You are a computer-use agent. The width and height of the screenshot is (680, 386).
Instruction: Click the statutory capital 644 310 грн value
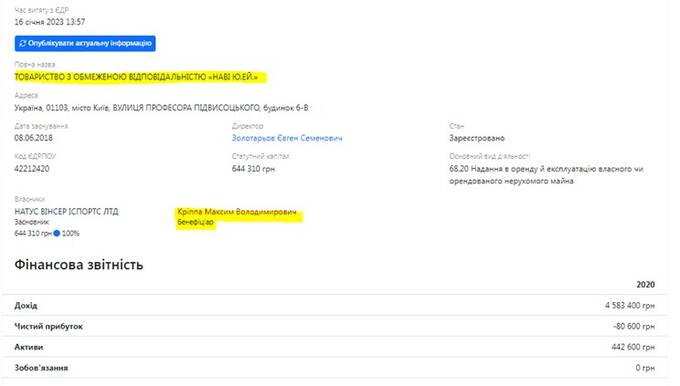click(253, 169)
